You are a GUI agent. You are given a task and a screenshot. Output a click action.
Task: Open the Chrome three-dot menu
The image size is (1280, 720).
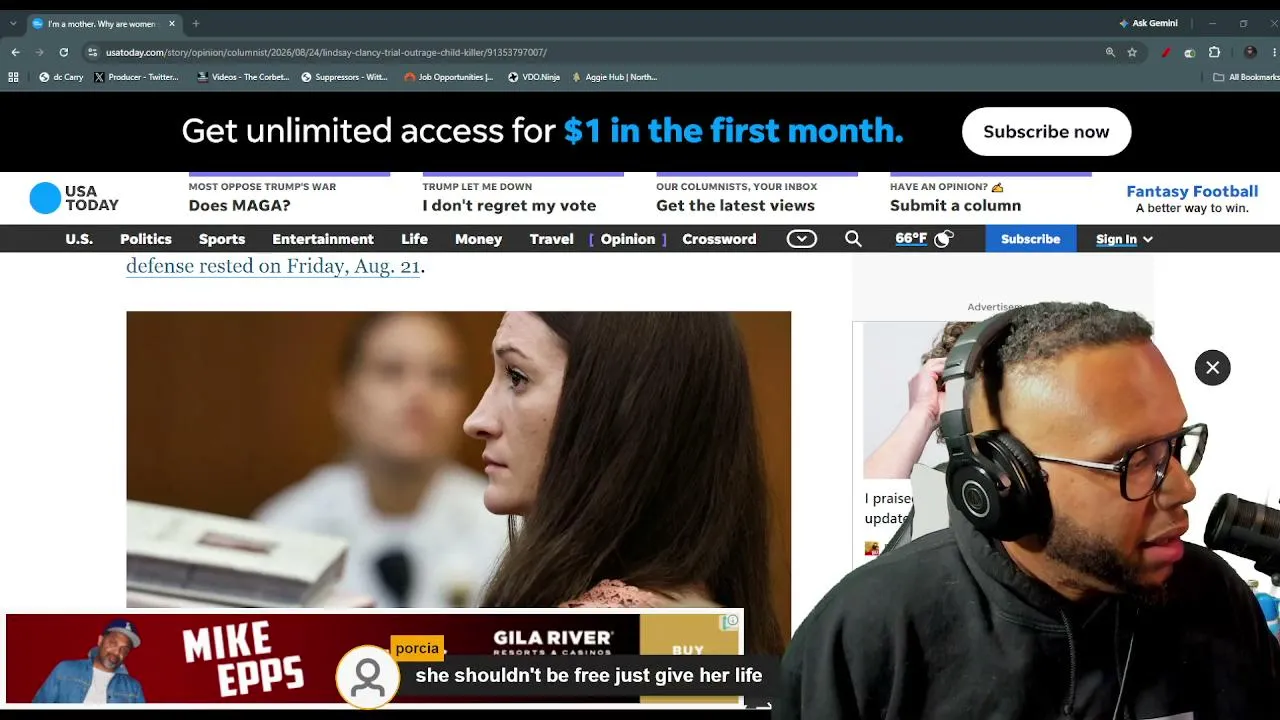1275,52
